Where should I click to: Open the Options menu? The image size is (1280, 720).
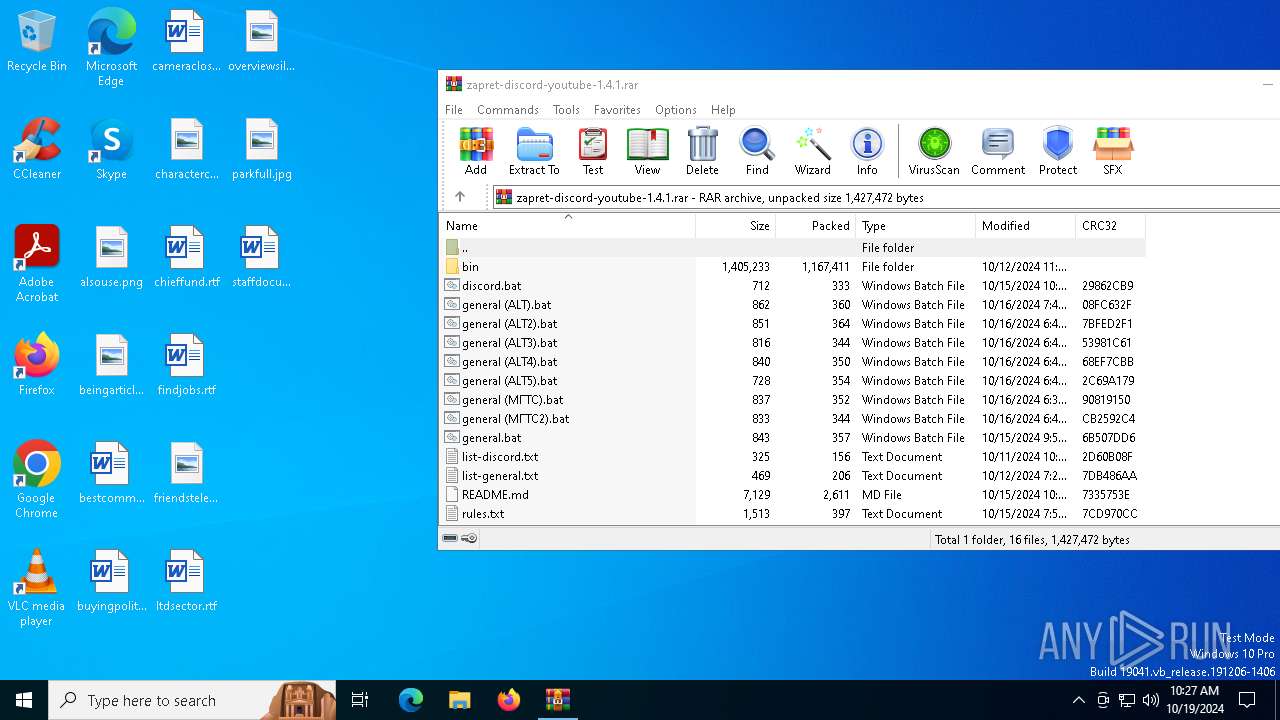tap(676, 110)
